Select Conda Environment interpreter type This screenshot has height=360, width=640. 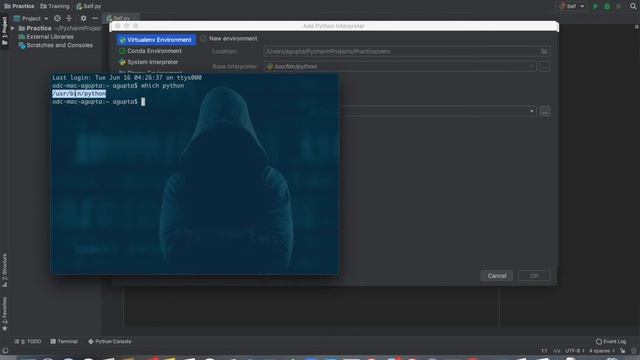pos(150,51)
